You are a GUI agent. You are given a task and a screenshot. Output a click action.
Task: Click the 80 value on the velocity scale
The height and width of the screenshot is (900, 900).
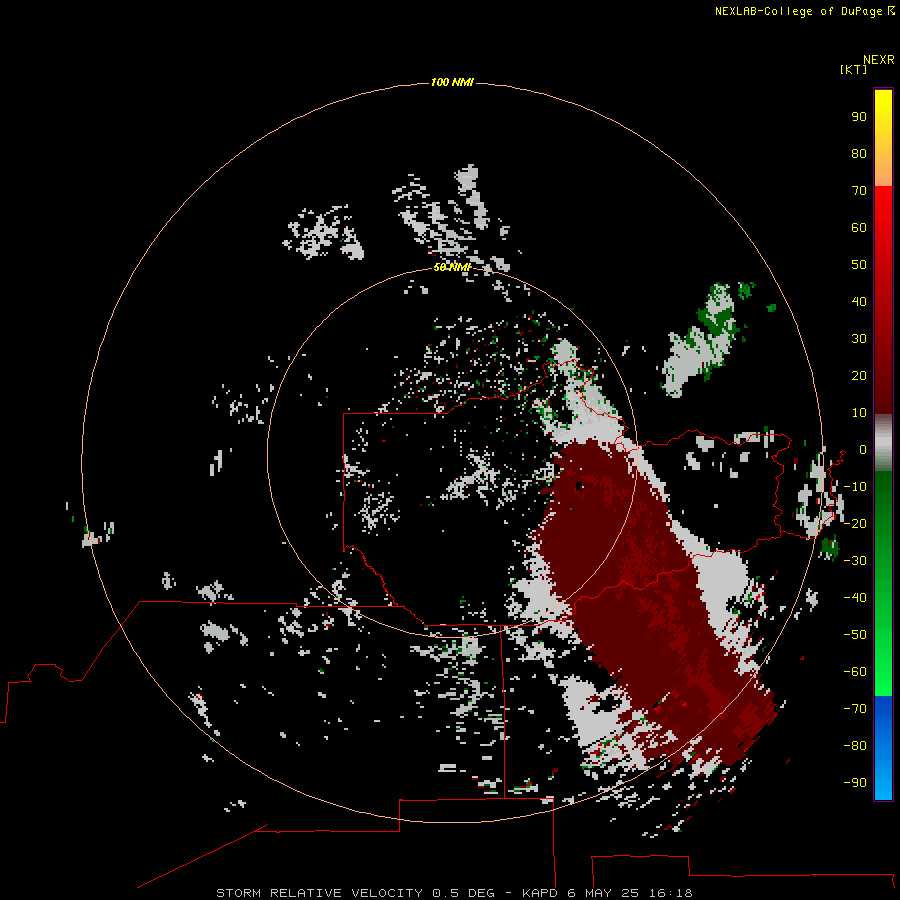tap(859, 154)
